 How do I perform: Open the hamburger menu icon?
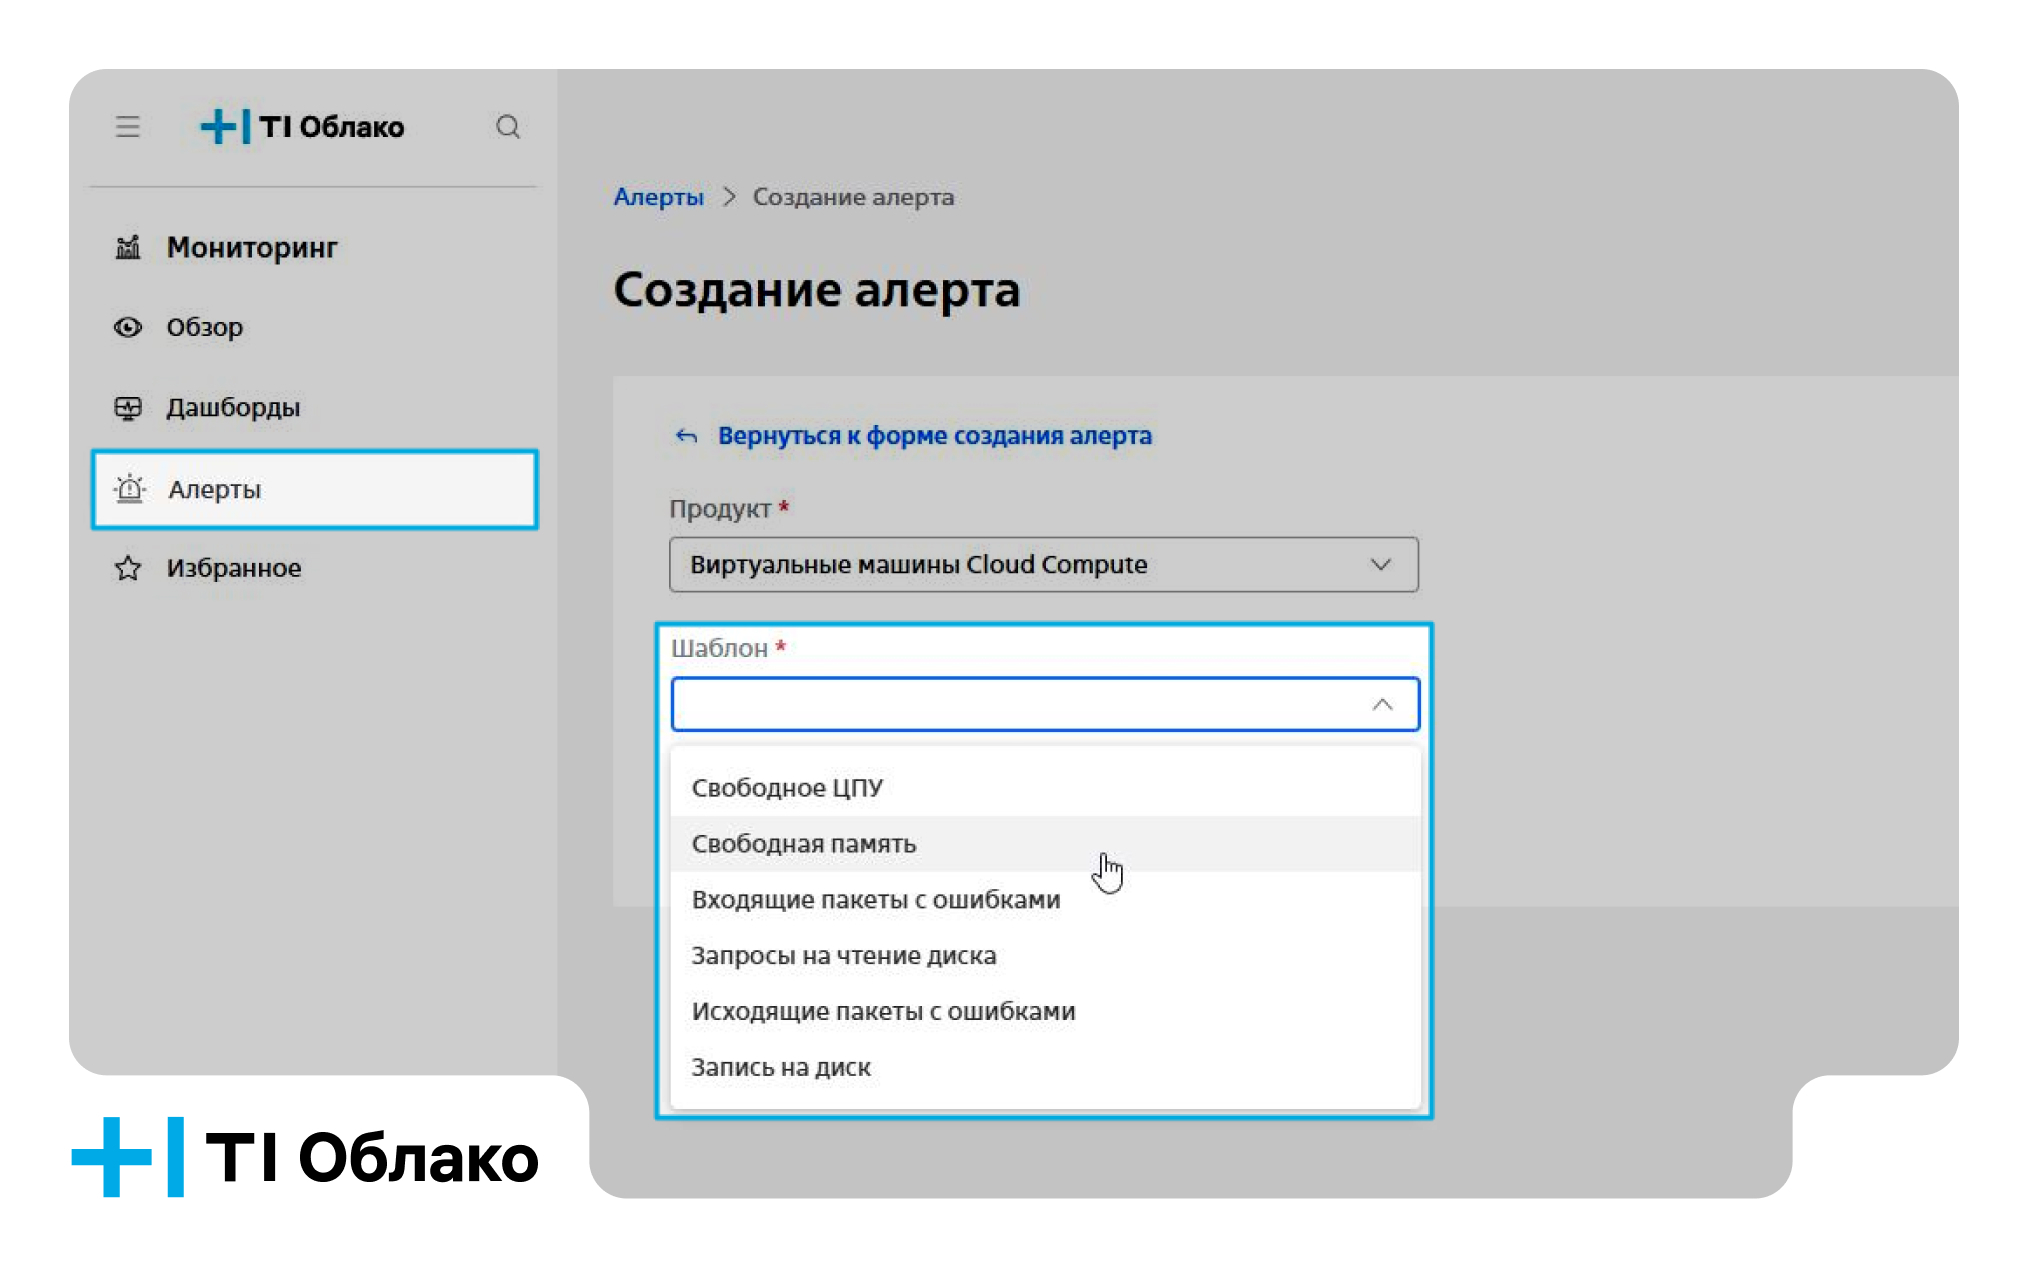(127, 127)
